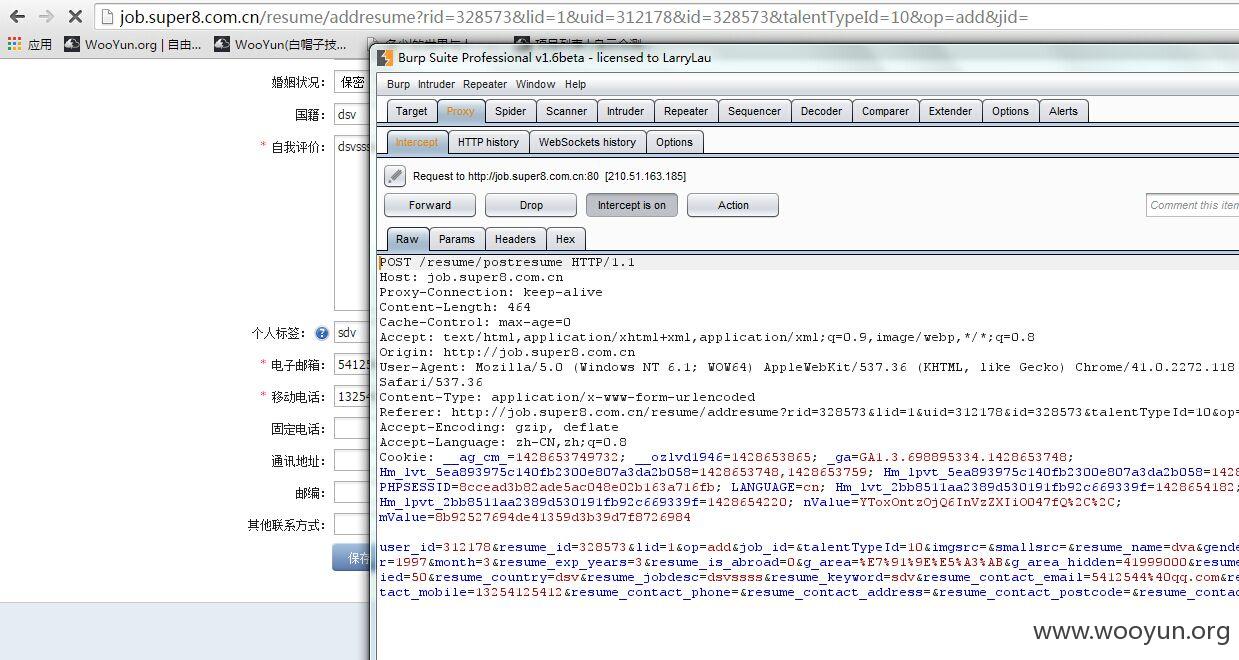Switch to the Hex view tab
Image resolution: width=1239 pixels, height=660 pixels.
coord(566,239)
